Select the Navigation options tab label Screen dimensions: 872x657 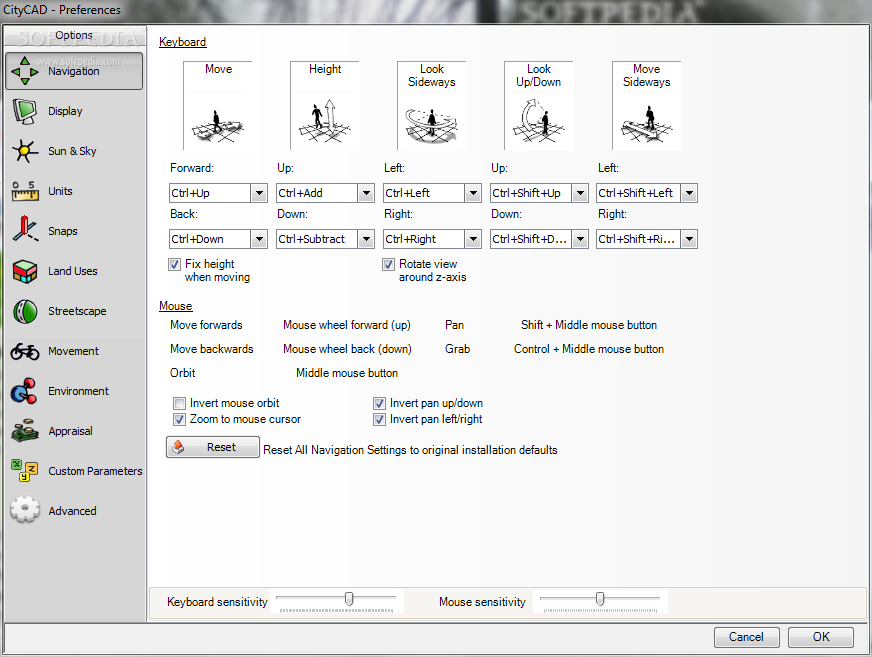73,71
